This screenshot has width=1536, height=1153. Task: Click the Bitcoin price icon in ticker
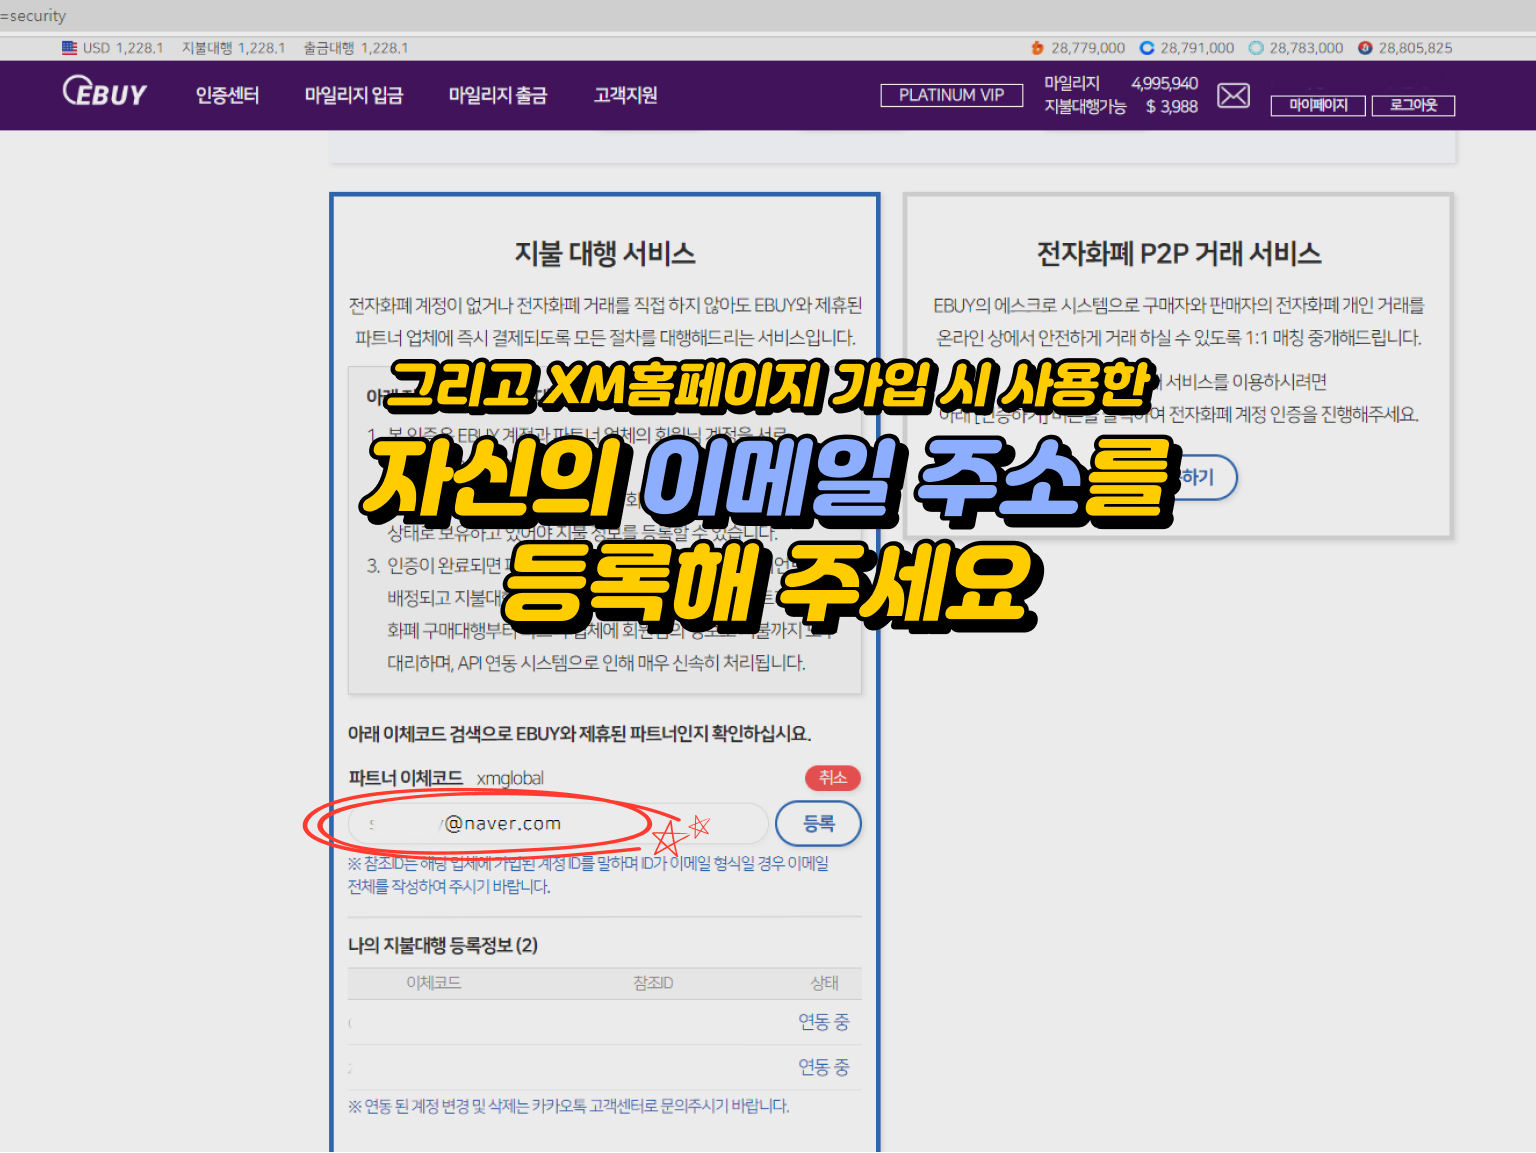pos(1037,47)
